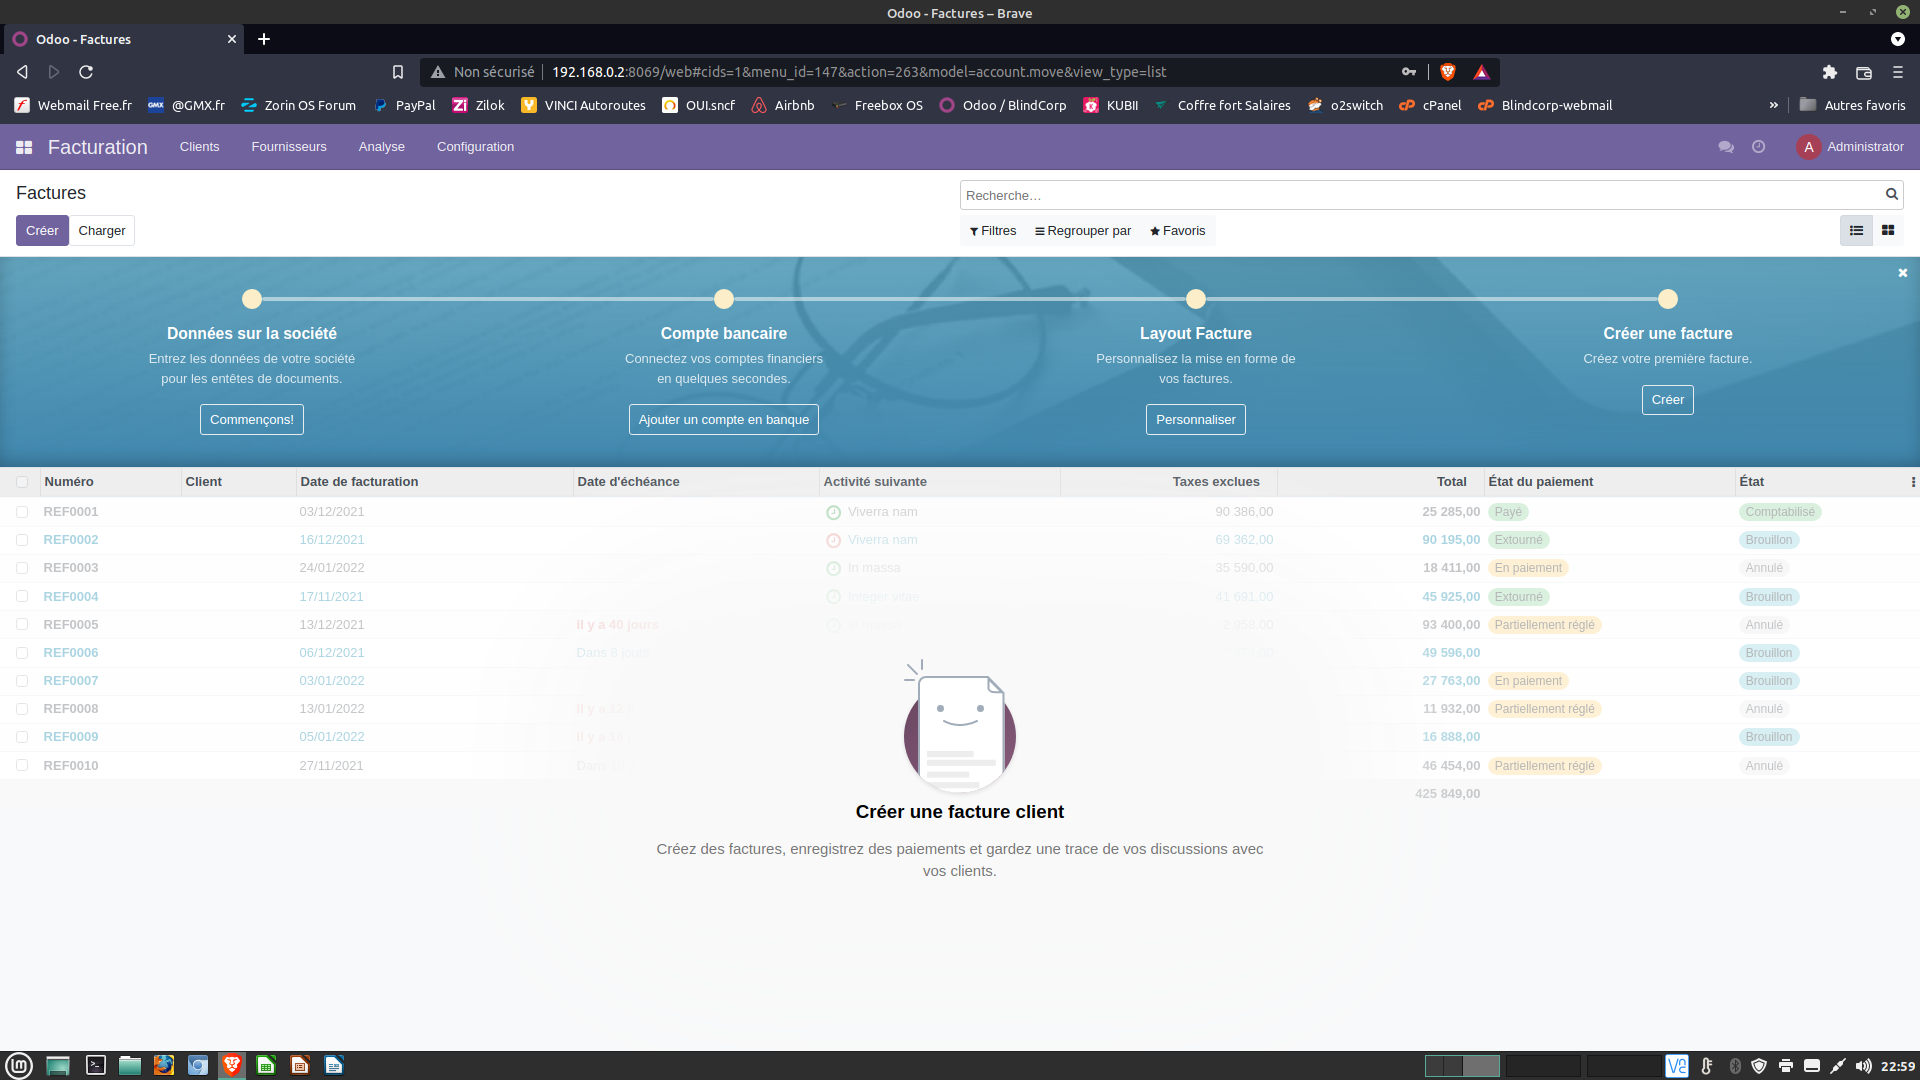
Task: Check the select-all invoices checkbox
Action: (22, 482)
